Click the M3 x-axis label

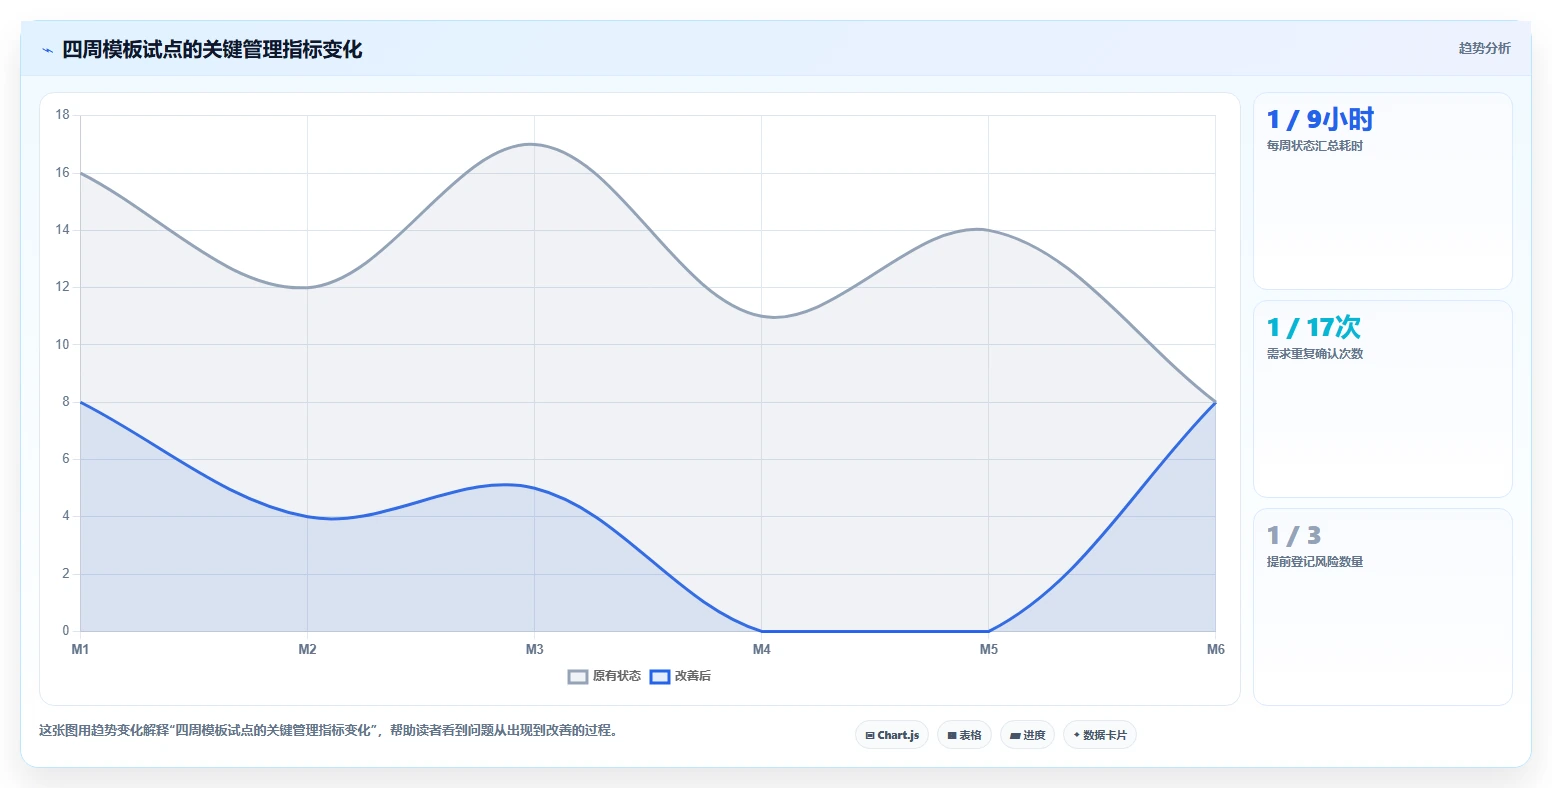[x=535, y=649]
